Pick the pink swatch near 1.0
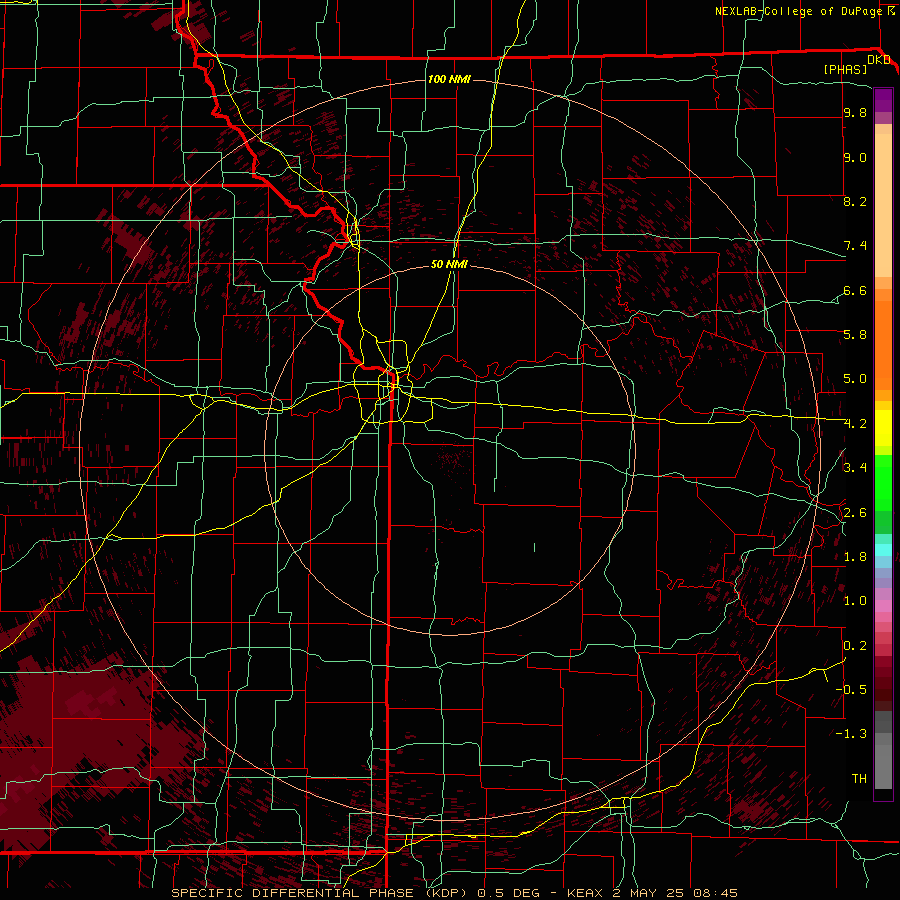The width and height of the screenshot is (900, 900). (x=883, y=606)
